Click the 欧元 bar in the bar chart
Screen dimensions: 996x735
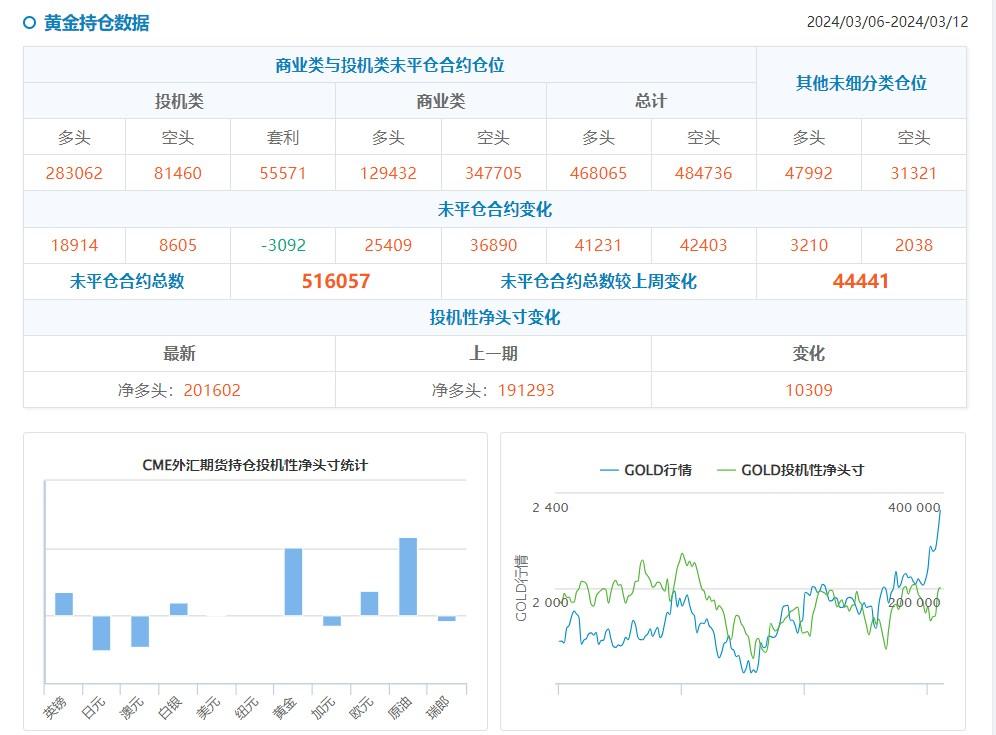pos(370,605)
